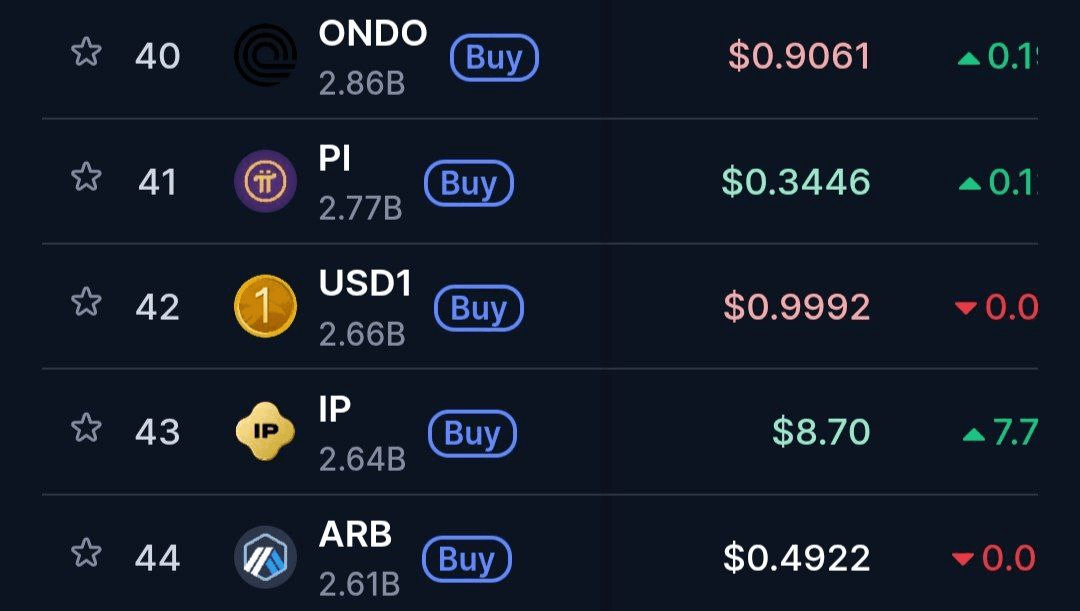Click the USD1 gold coin logo

(x=265, y=306)
